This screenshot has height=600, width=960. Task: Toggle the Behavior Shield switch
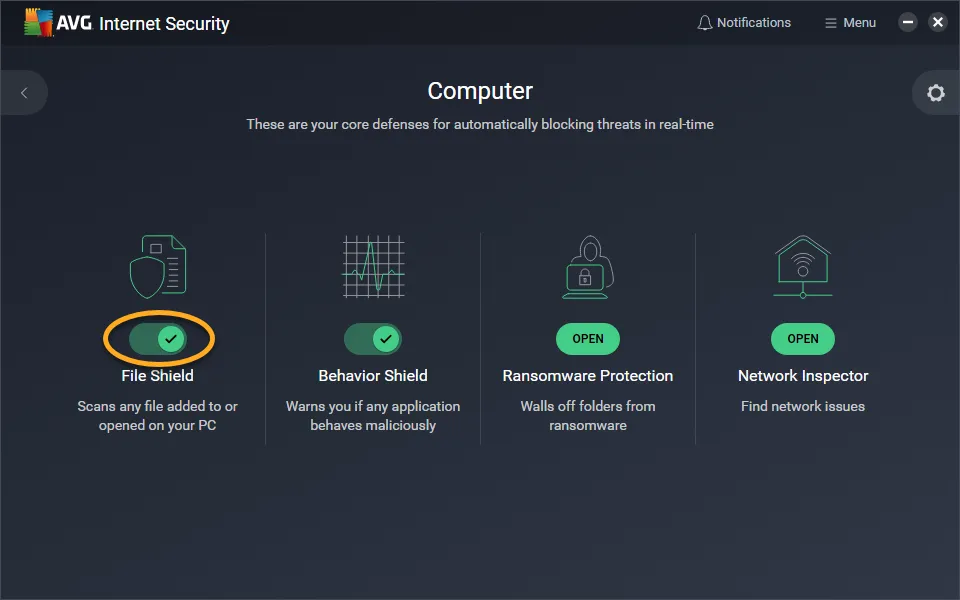tap(373, 339)
